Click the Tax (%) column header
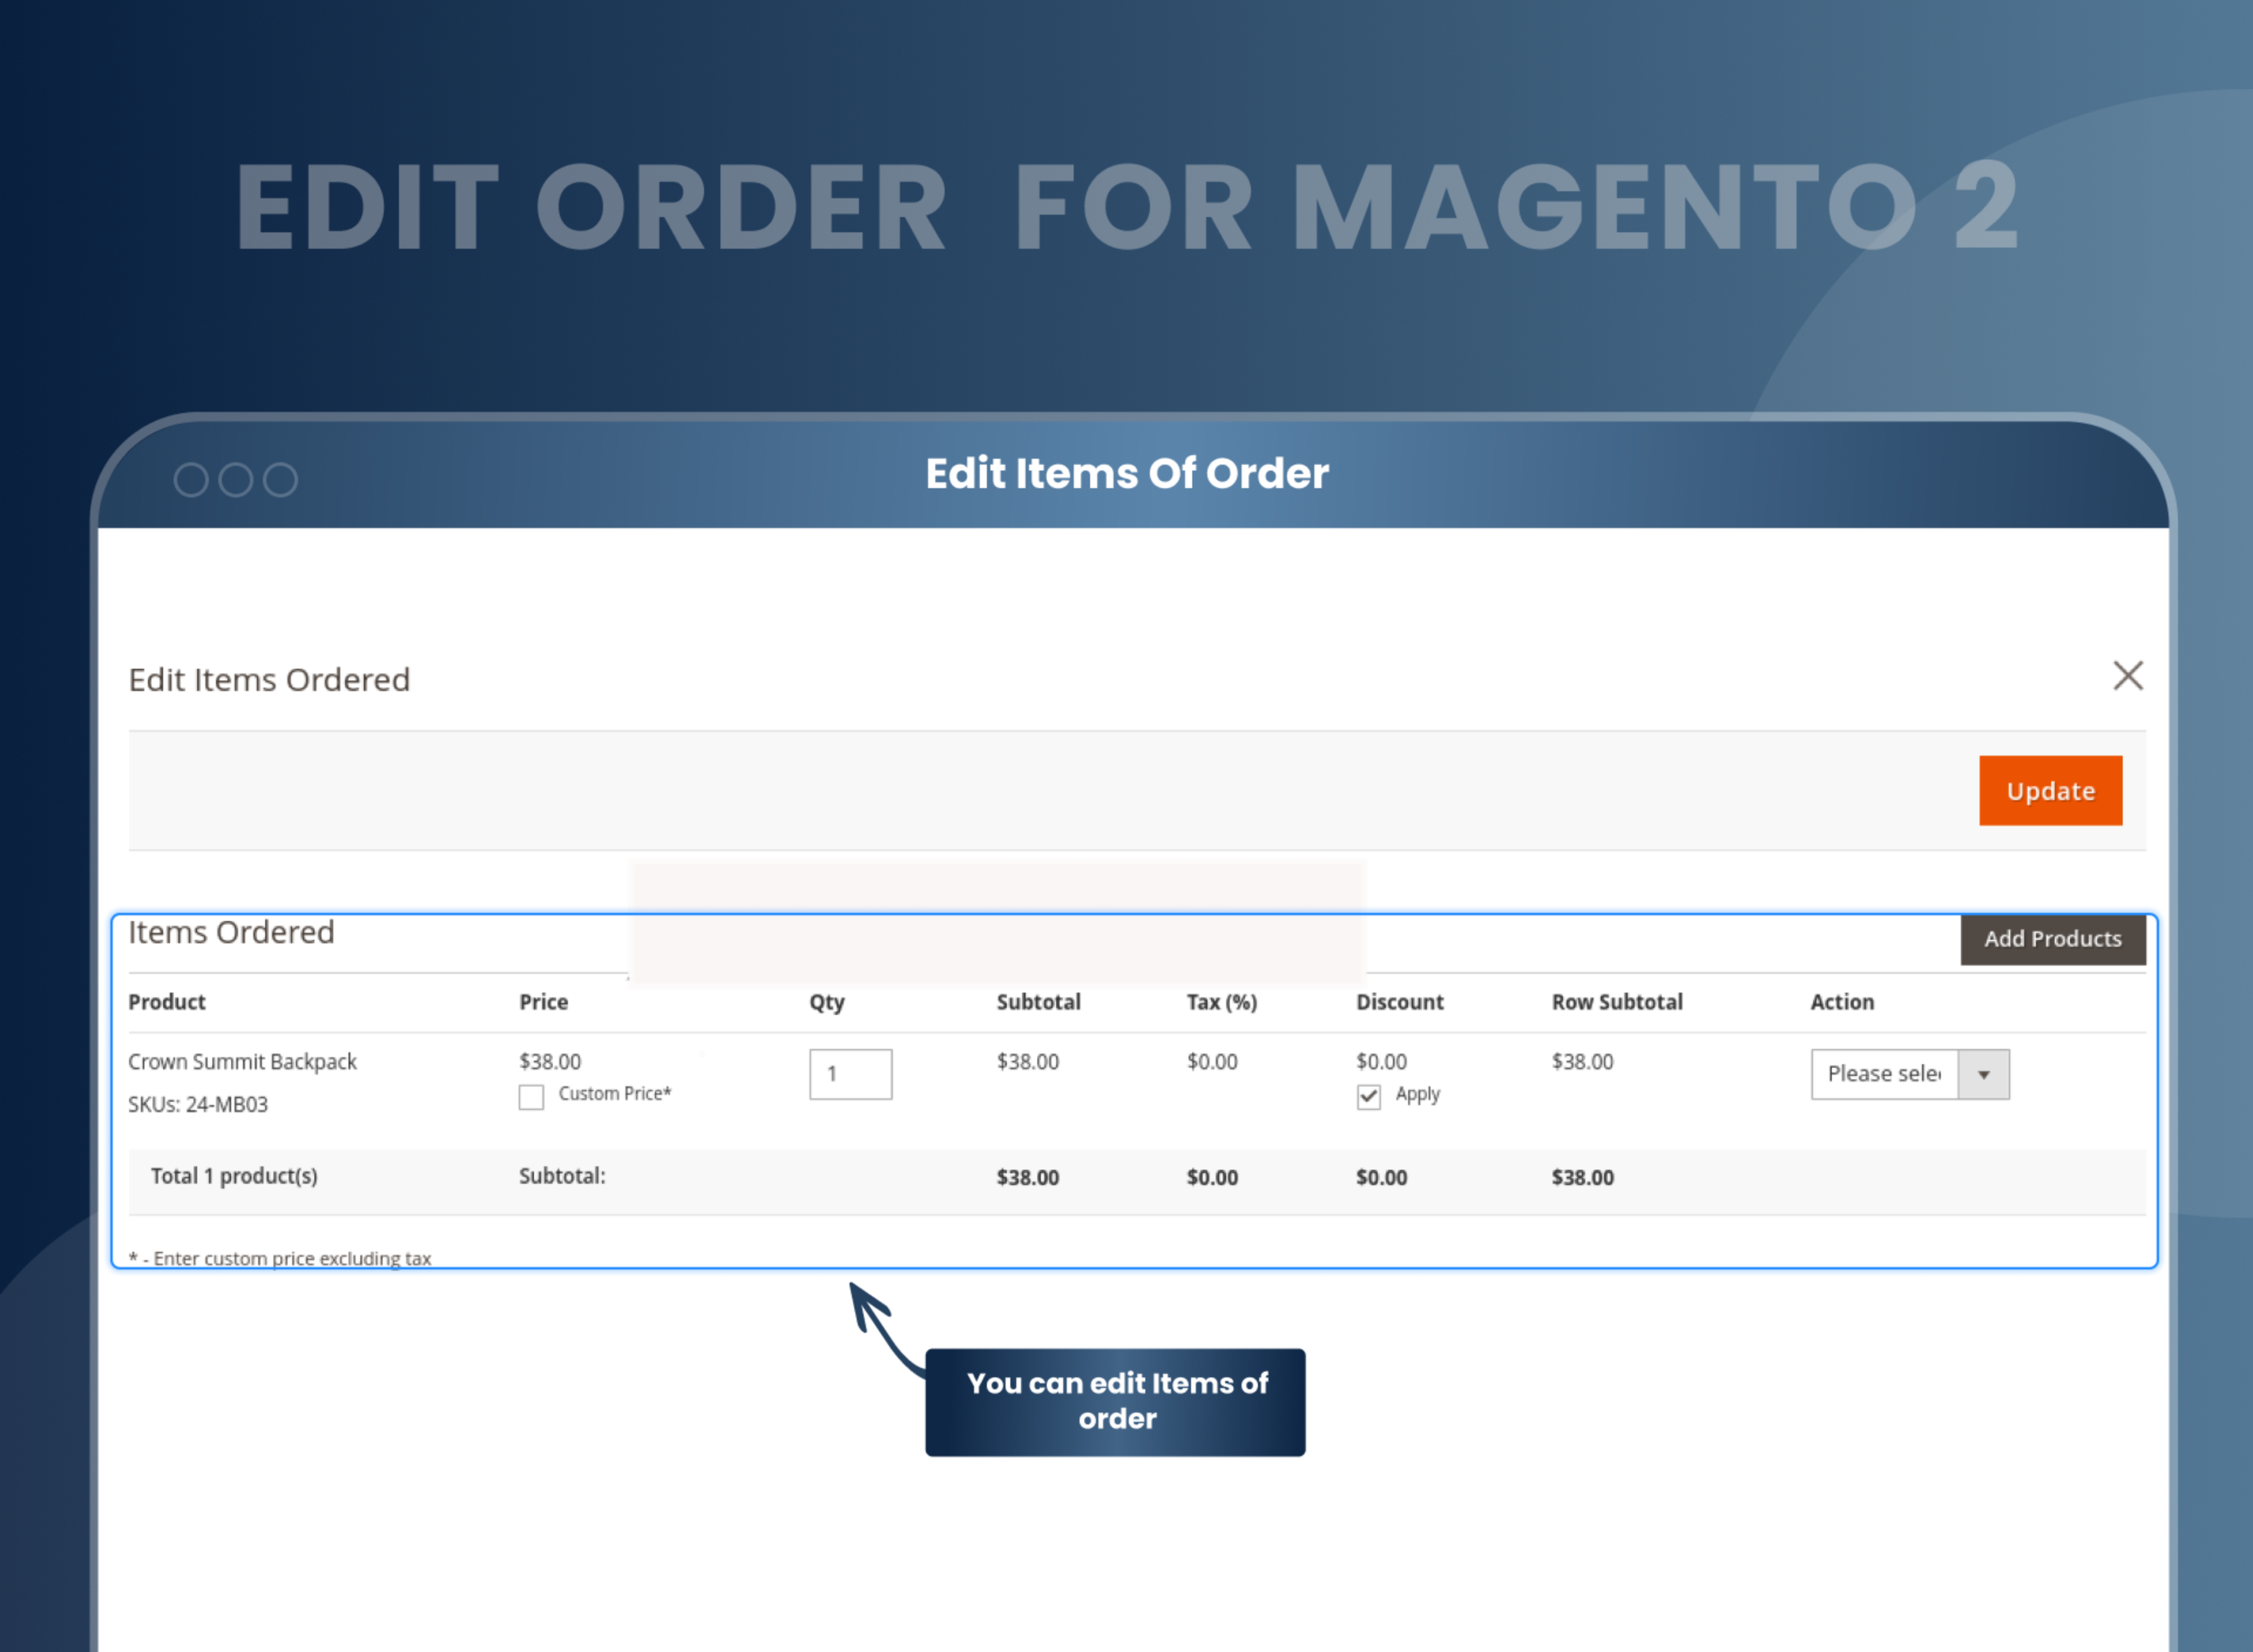 click(x=1221, y=1002)
